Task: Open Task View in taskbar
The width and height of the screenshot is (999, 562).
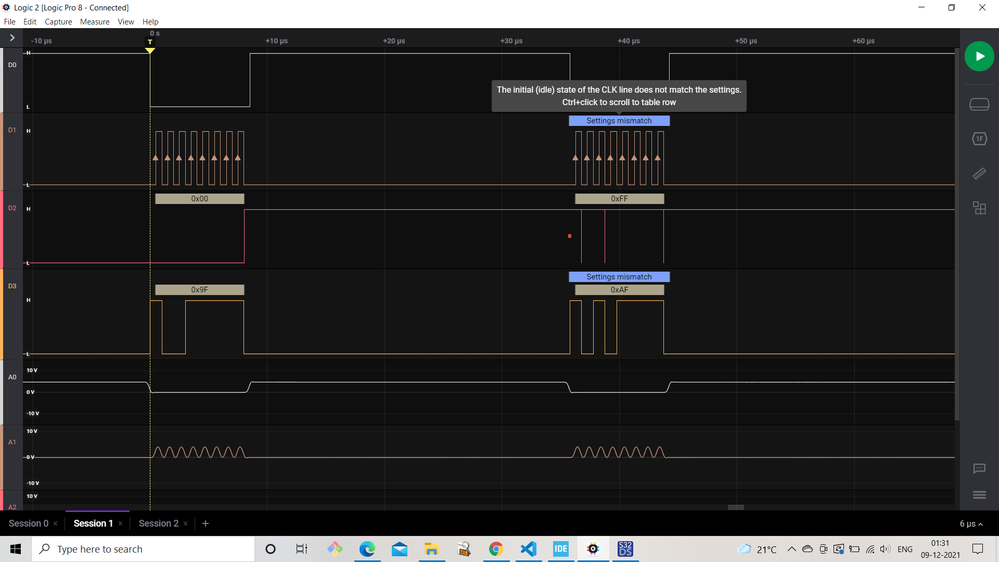Action: (301, 549)
